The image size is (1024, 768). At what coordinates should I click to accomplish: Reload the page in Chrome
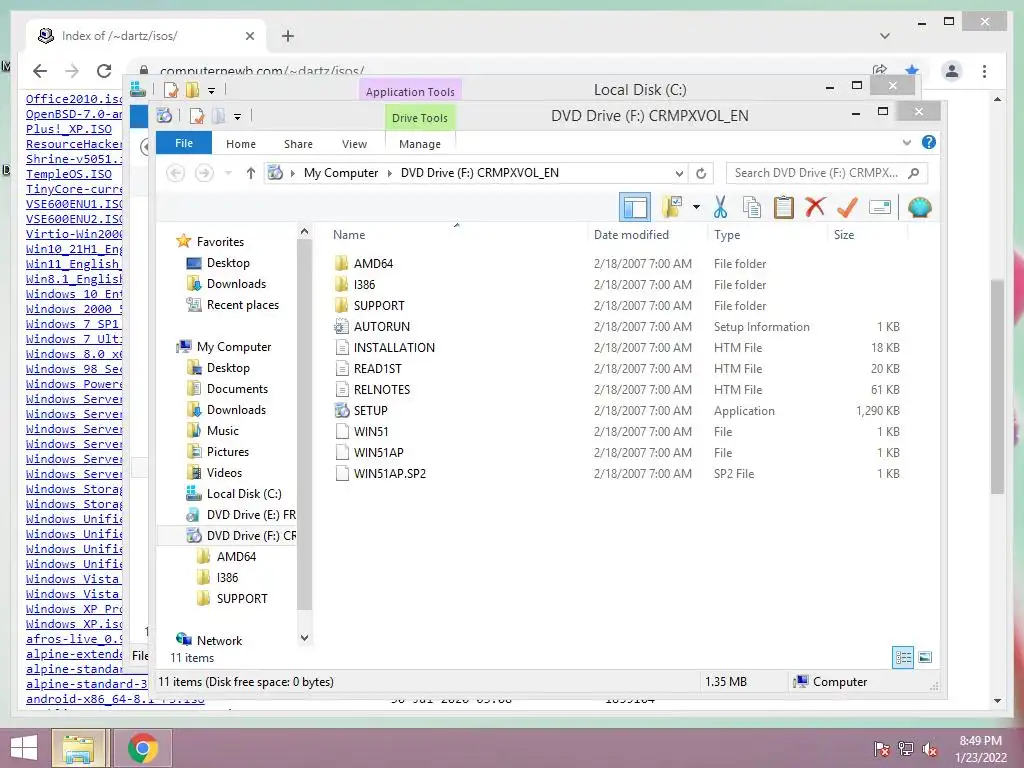(104, 71)
